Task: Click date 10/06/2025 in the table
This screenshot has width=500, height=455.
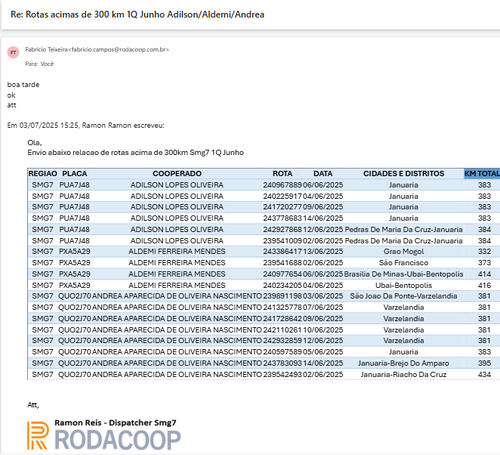Action: [323, 330]
